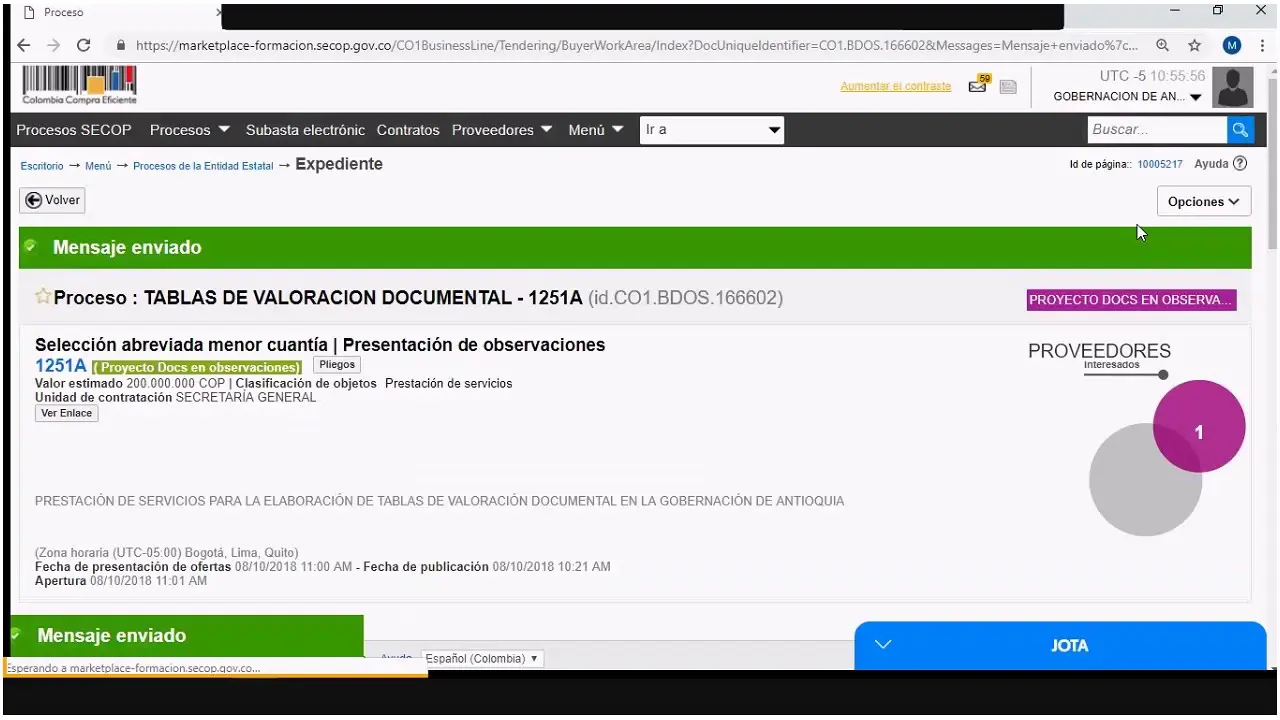Viewport: 1280px width, 720px height.
Task: Open the Menú dropdown
Action: tap(596, 130)
